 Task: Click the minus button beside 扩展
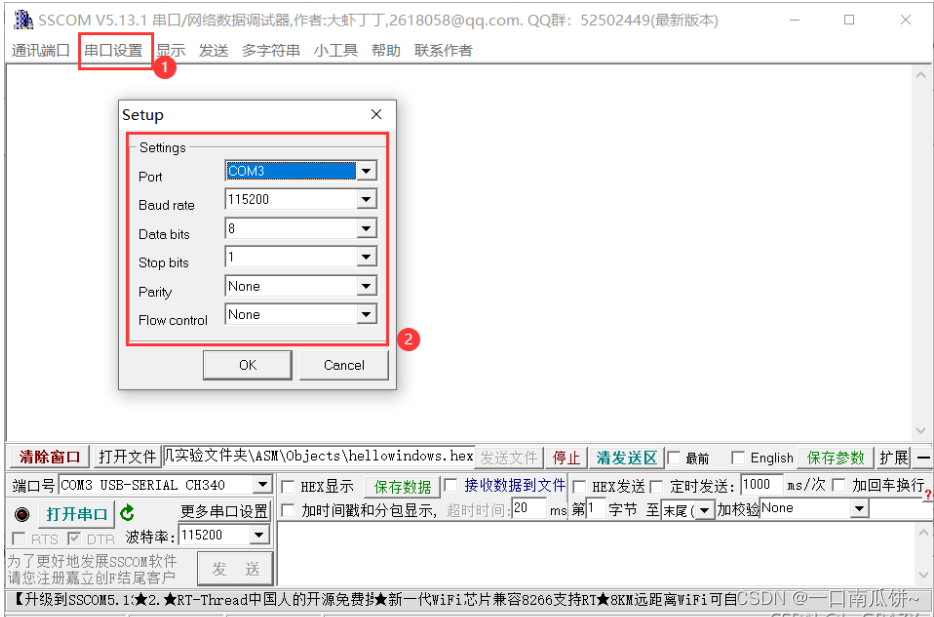(x=923, y=457)
